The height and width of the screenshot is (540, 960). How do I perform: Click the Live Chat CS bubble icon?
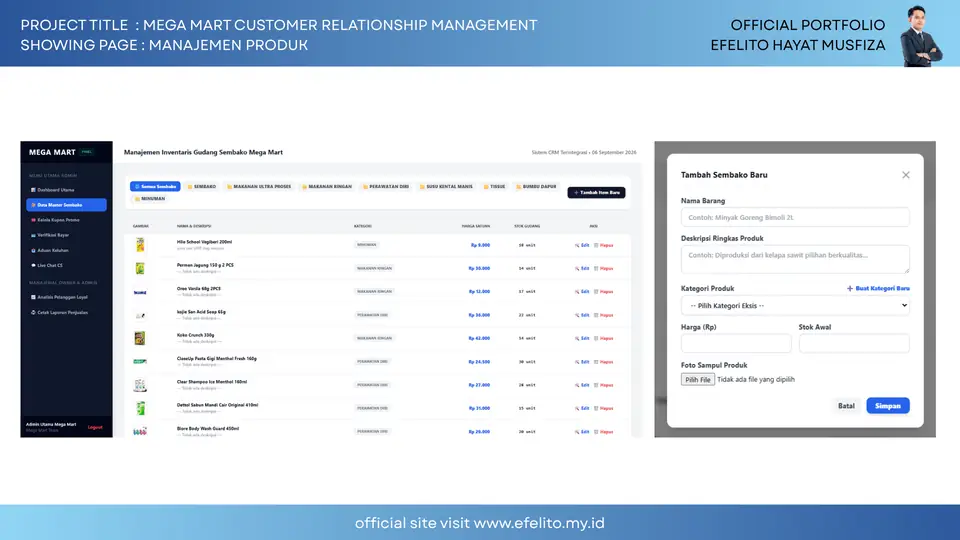click(33, 266)
